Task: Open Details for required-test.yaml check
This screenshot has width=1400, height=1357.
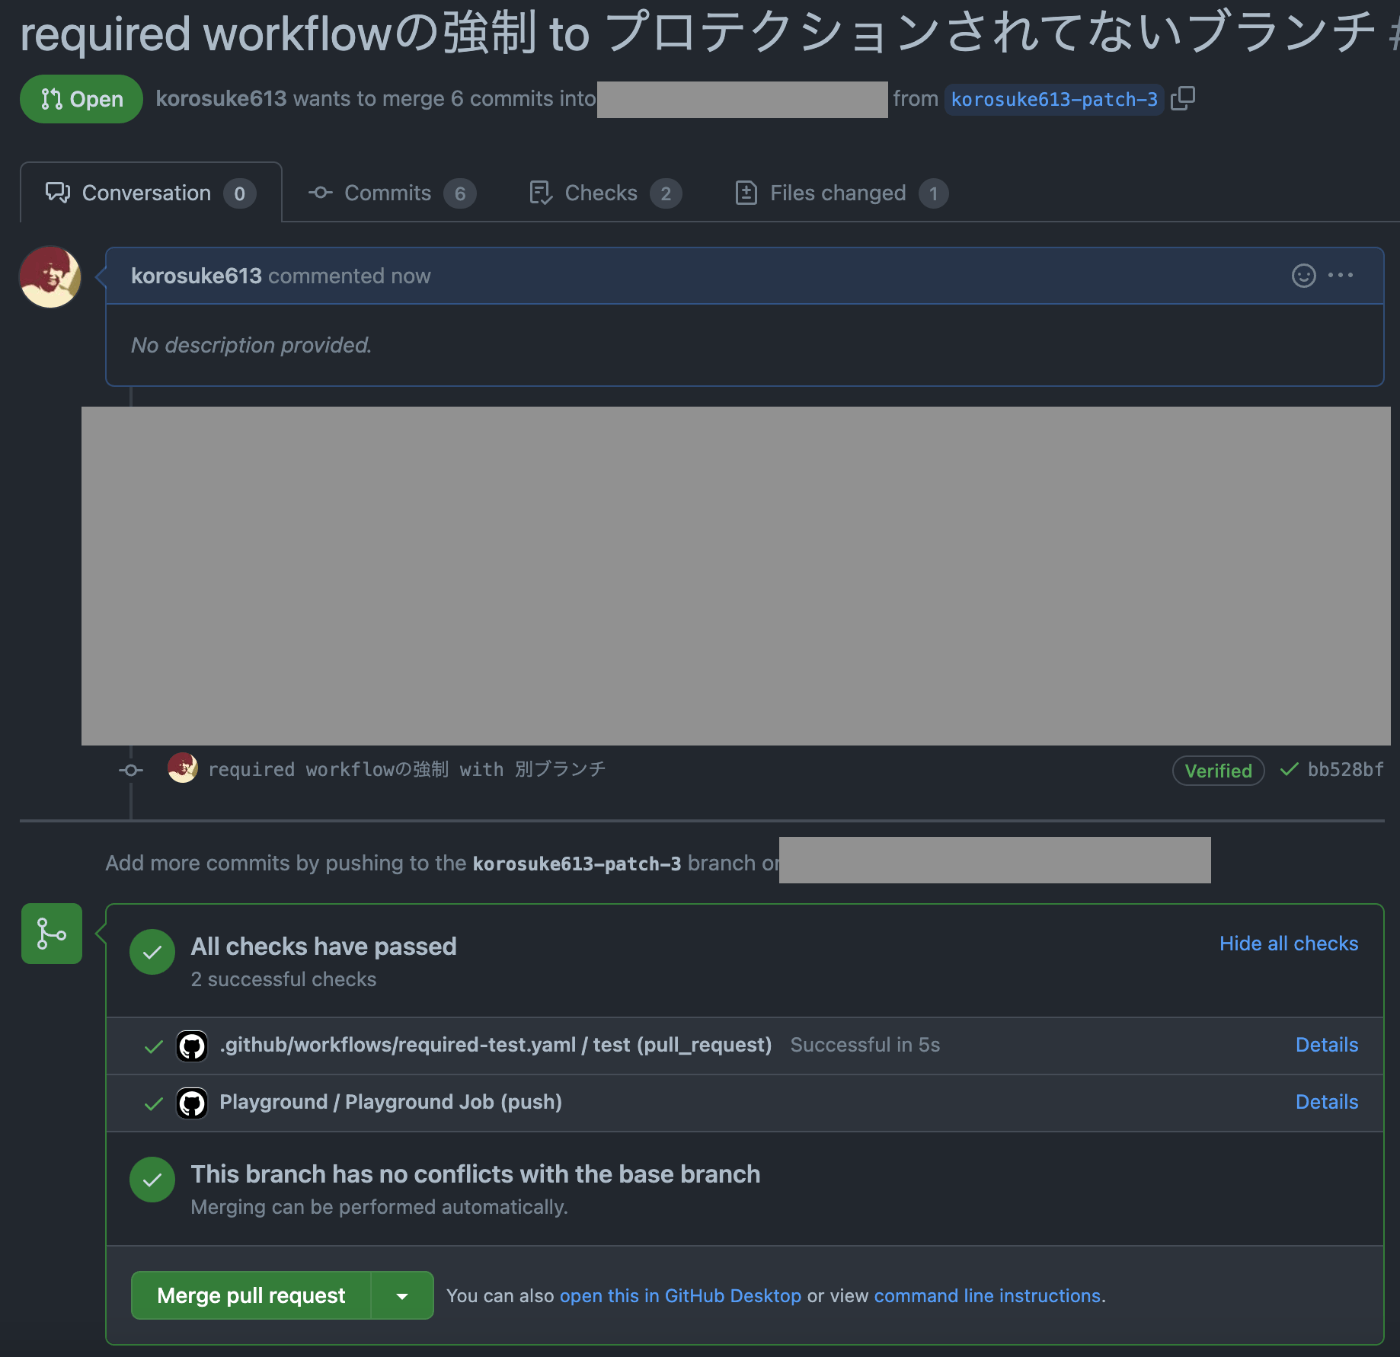Action: pyautogui.click(x=1326, y=1045)
